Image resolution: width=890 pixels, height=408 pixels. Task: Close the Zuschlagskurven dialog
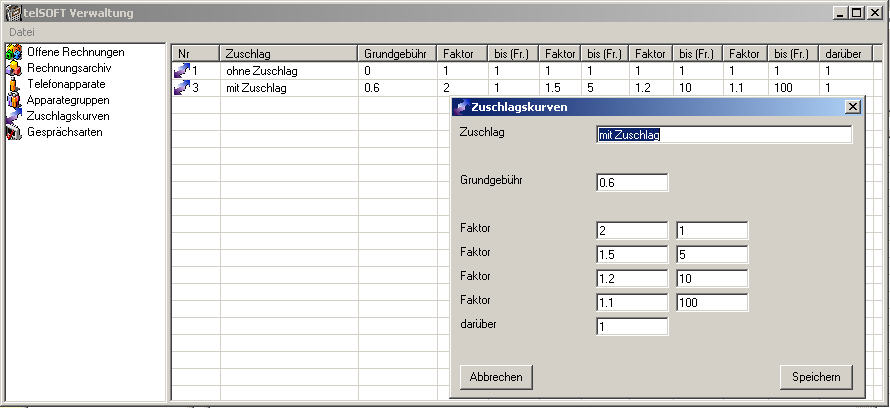pos(853,107)
